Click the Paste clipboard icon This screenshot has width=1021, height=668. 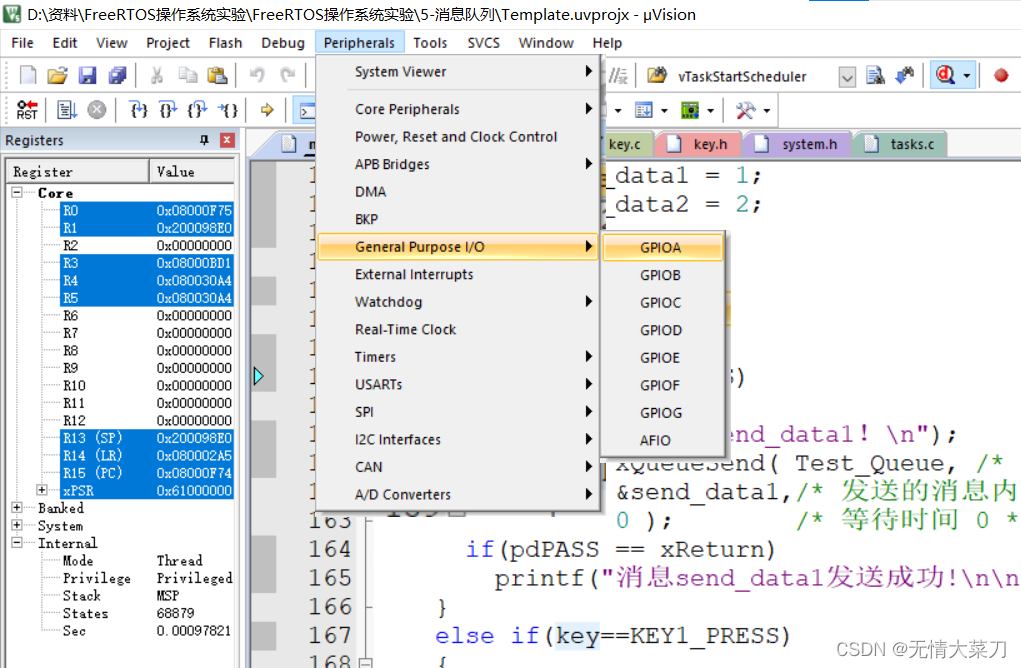pos(217,76)
